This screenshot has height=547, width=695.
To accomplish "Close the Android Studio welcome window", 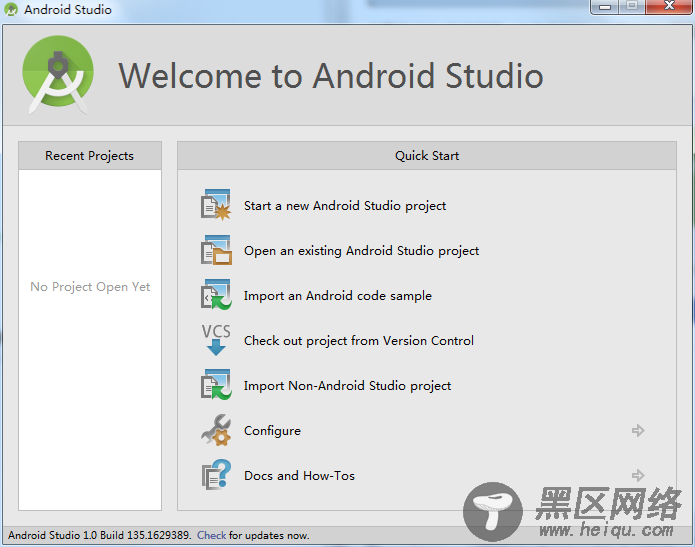I will [669, 6].
